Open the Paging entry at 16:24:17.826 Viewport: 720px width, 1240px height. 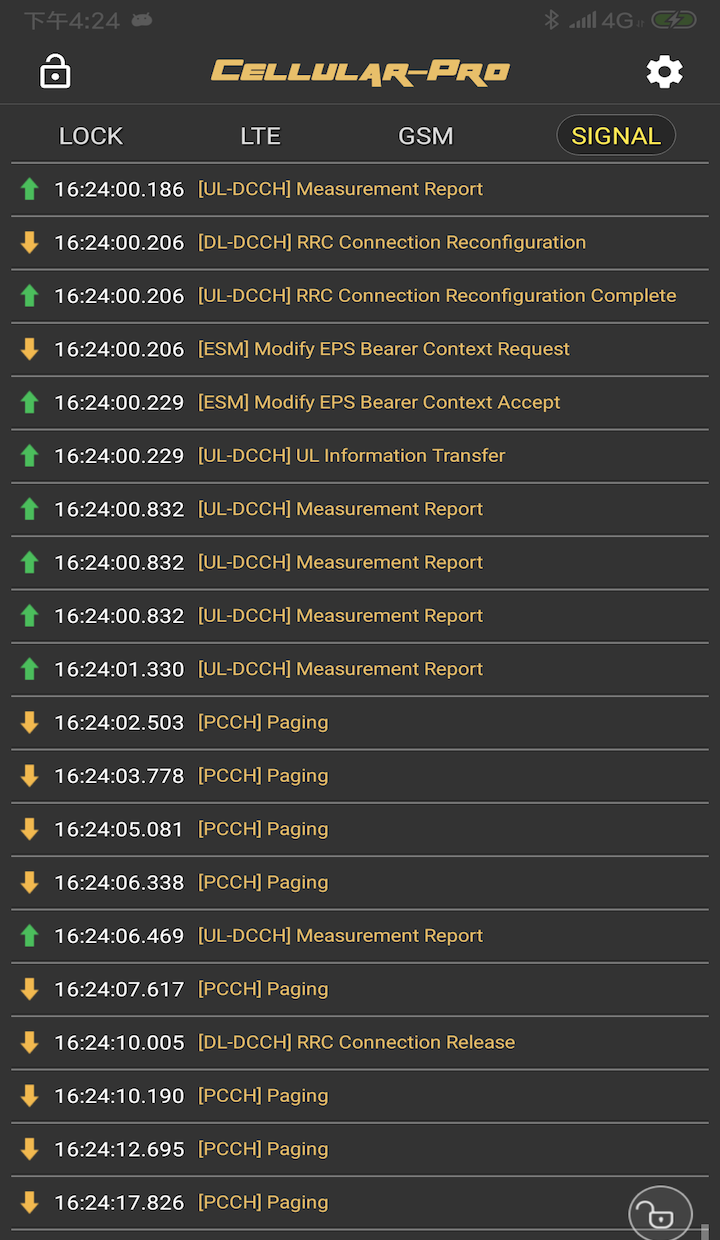360,1203
